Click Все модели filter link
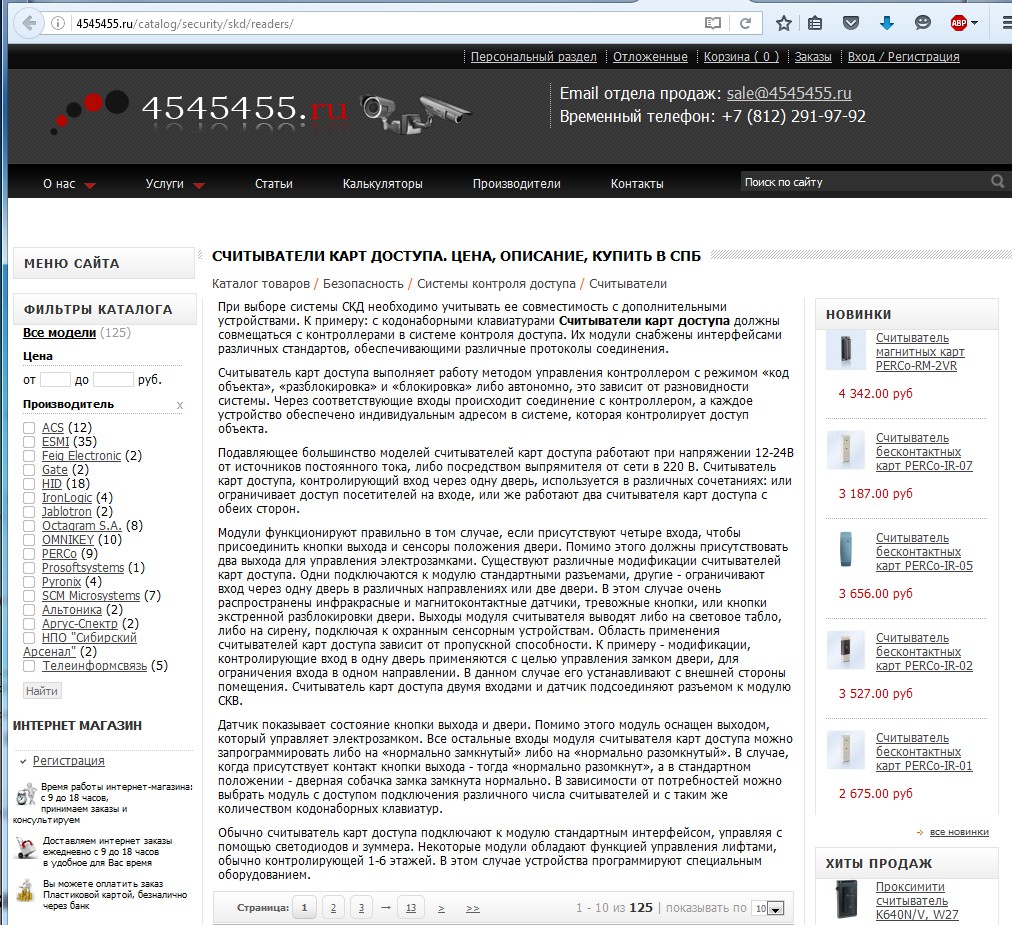1012x925 pixels. click(x=59, y=333)
